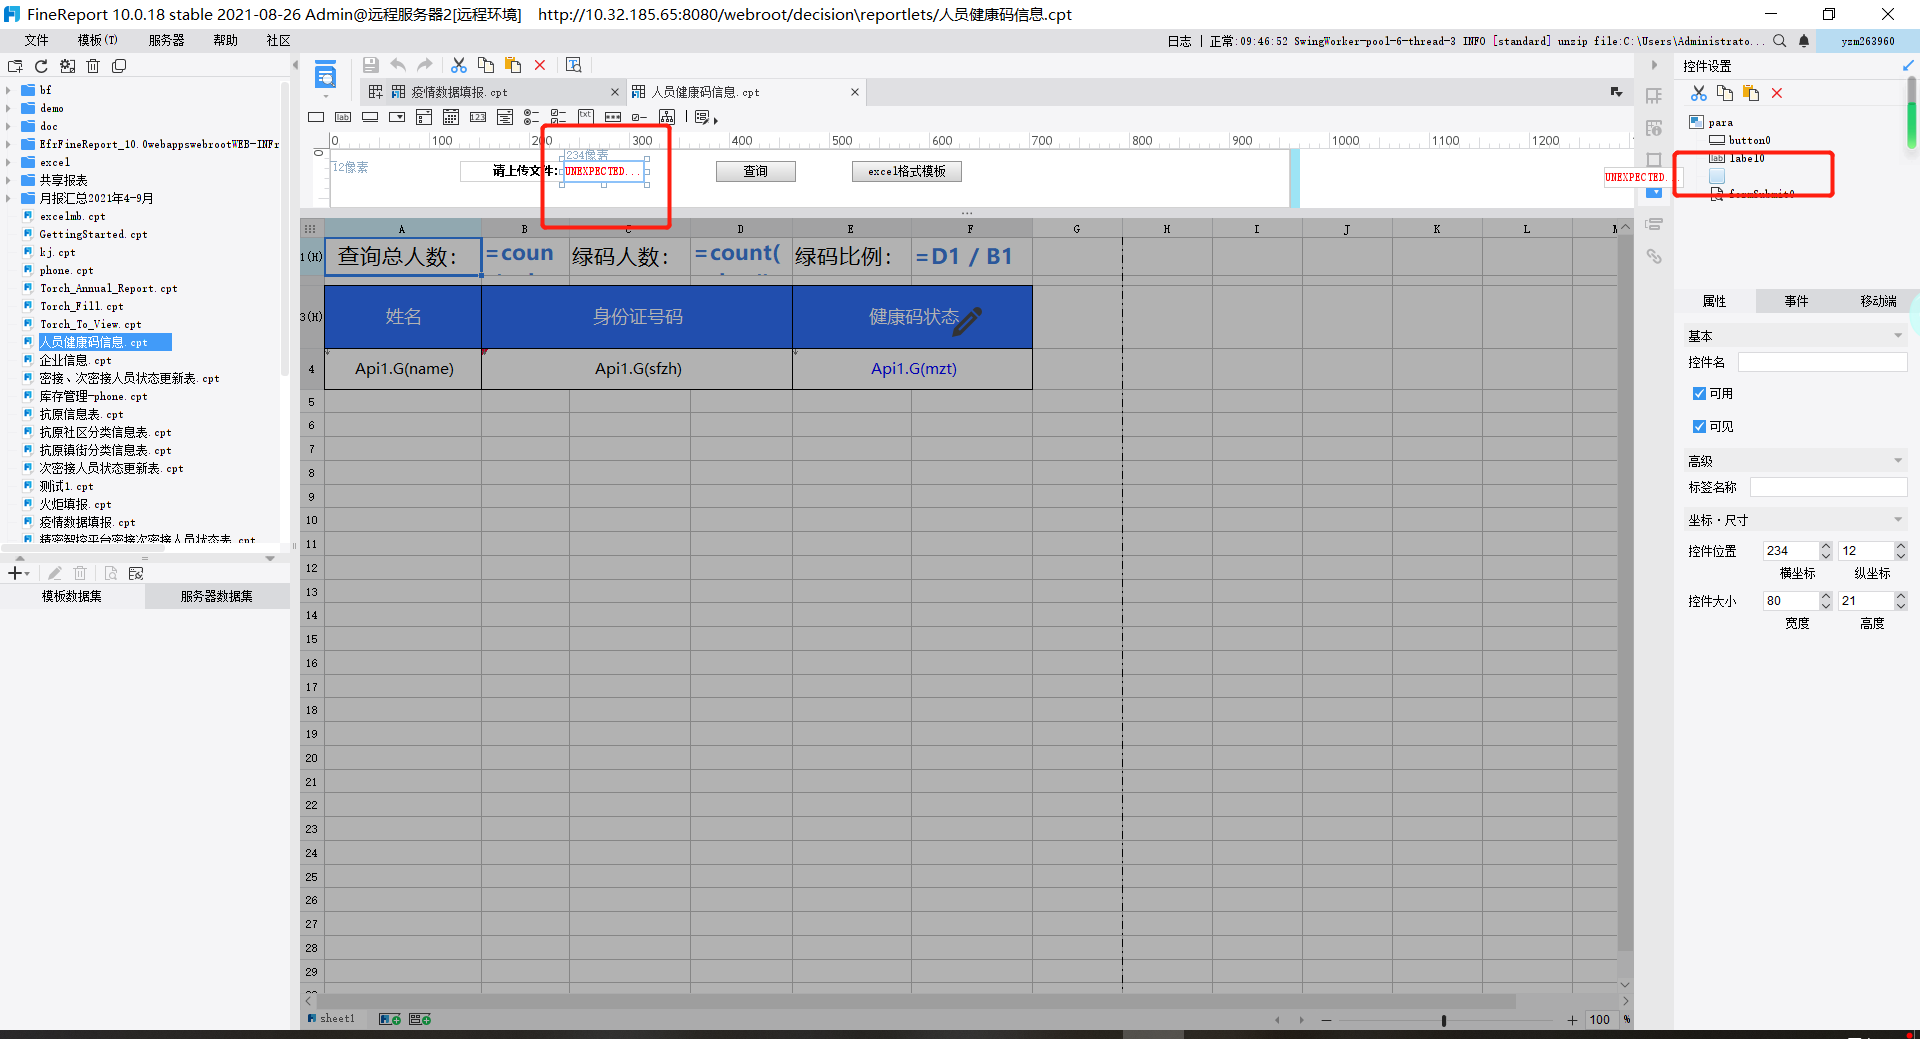Viewport: 1920px width, 1039px height.
Task: Select the tree widget icon in widget bar
Action: point(667,117)
